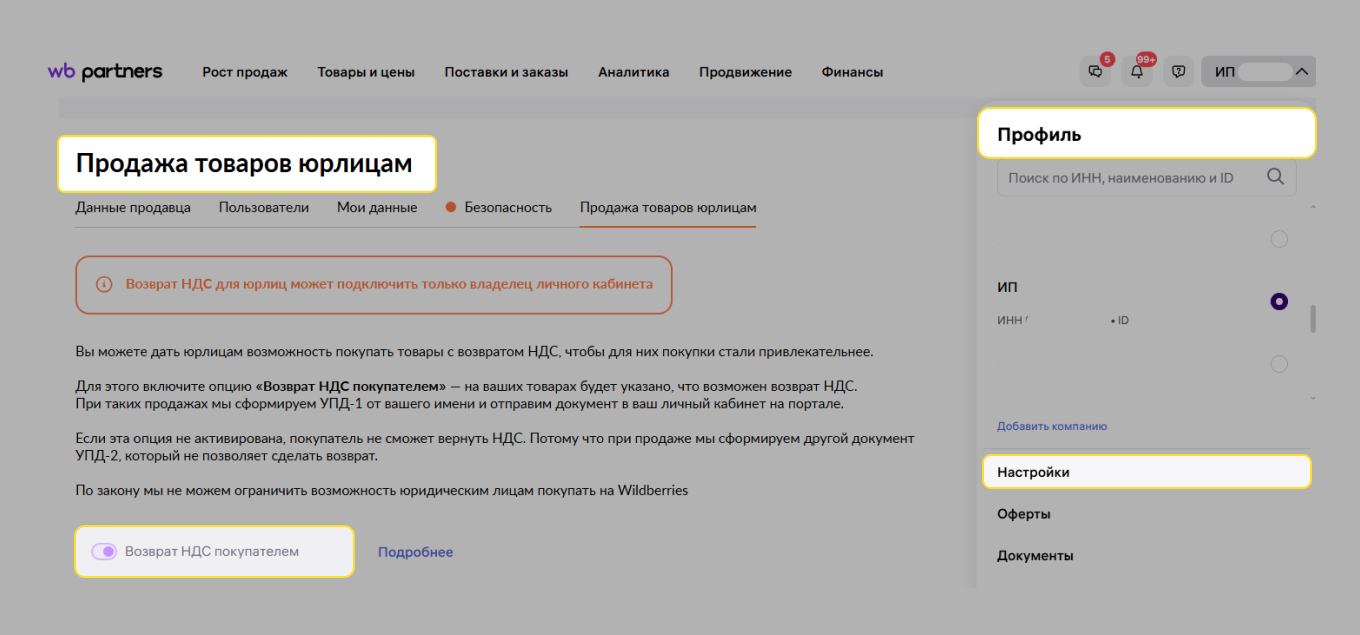Viewport: 1360px width, 635px height.
Task: Switch to the Данные продавца tab
Action: tap(133, 208)
